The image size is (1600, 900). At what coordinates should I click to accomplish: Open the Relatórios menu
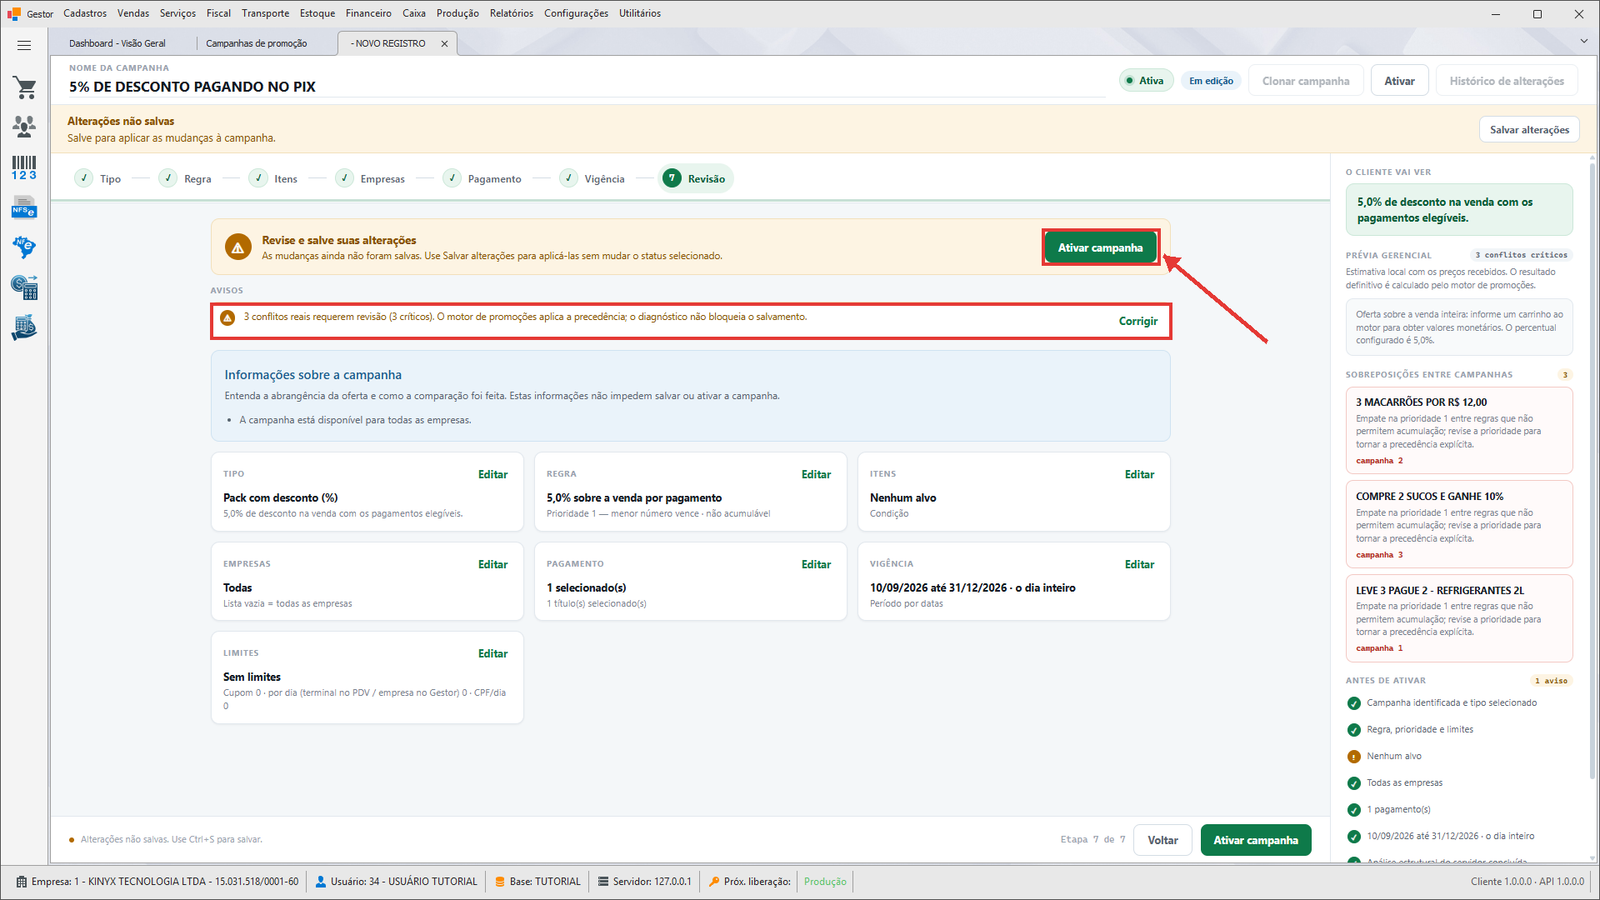point(511,13)
